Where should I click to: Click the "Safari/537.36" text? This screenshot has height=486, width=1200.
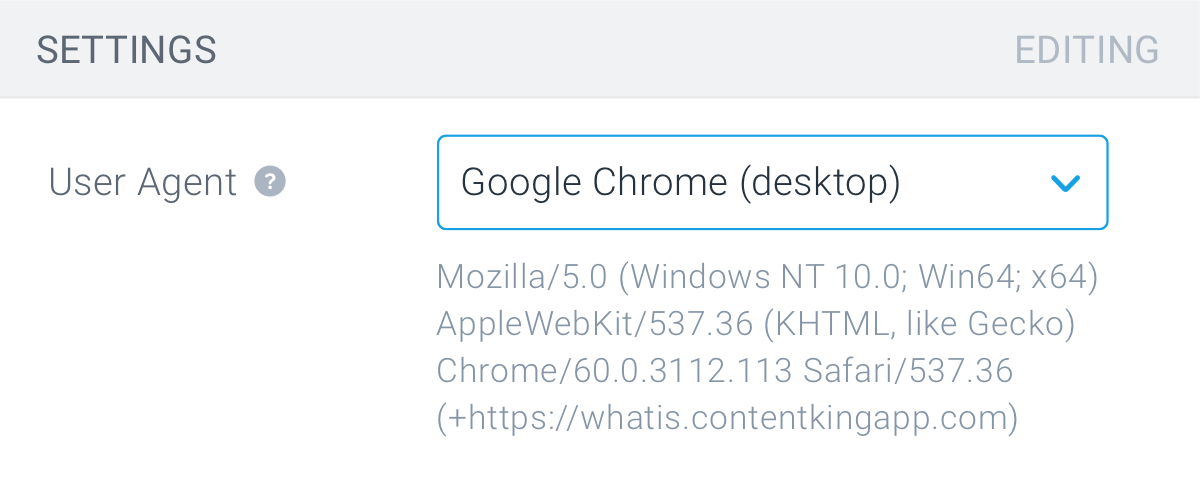[x=908, y=371]
